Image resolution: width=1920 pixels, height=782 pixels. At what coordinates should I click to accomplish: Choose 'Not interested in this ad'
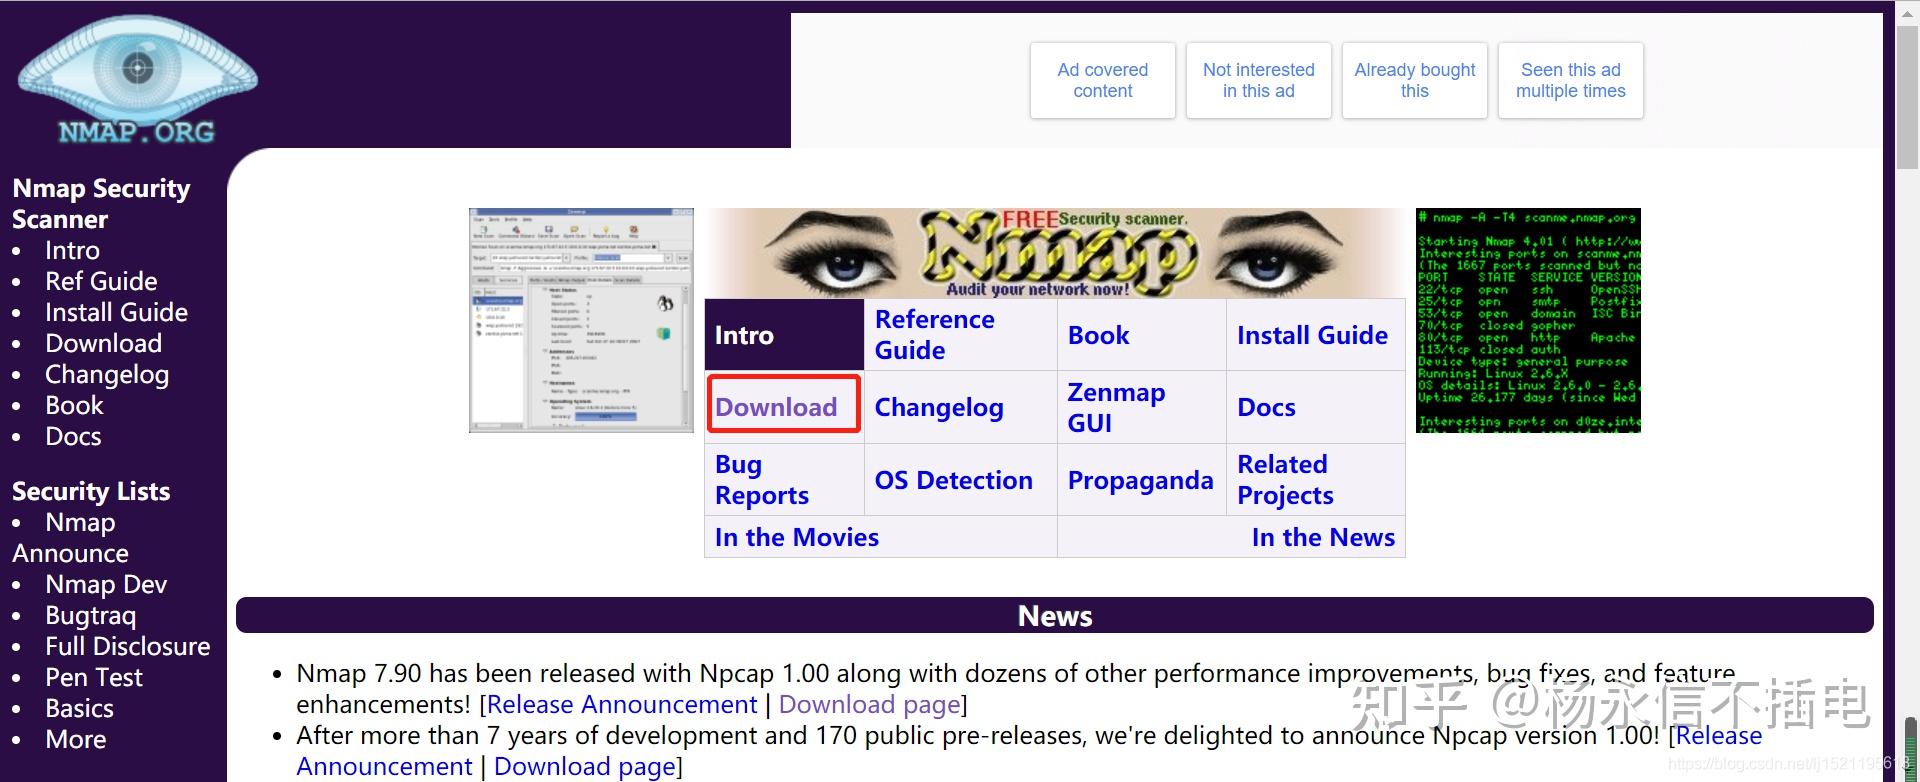tap(1259, 80)
